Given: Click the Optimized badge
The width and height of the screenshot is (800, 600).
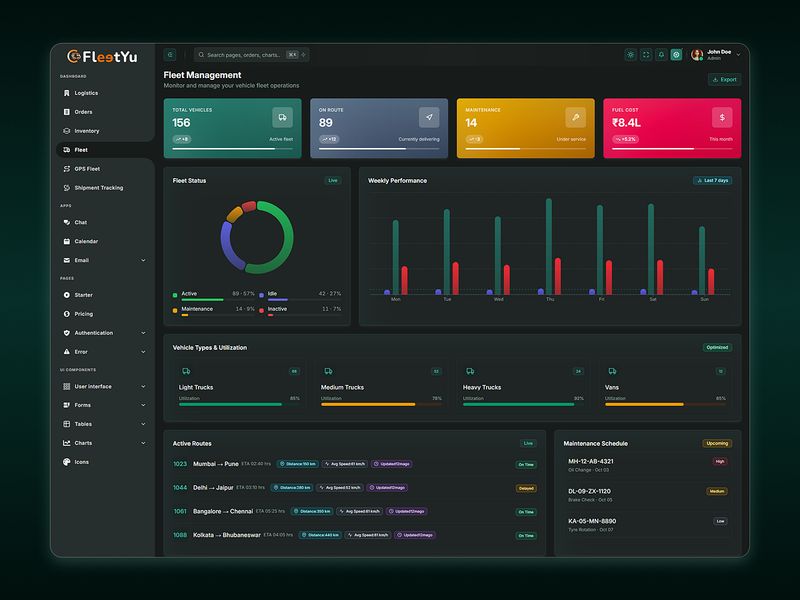Looking at the screenshot, I should pos(717,347).
